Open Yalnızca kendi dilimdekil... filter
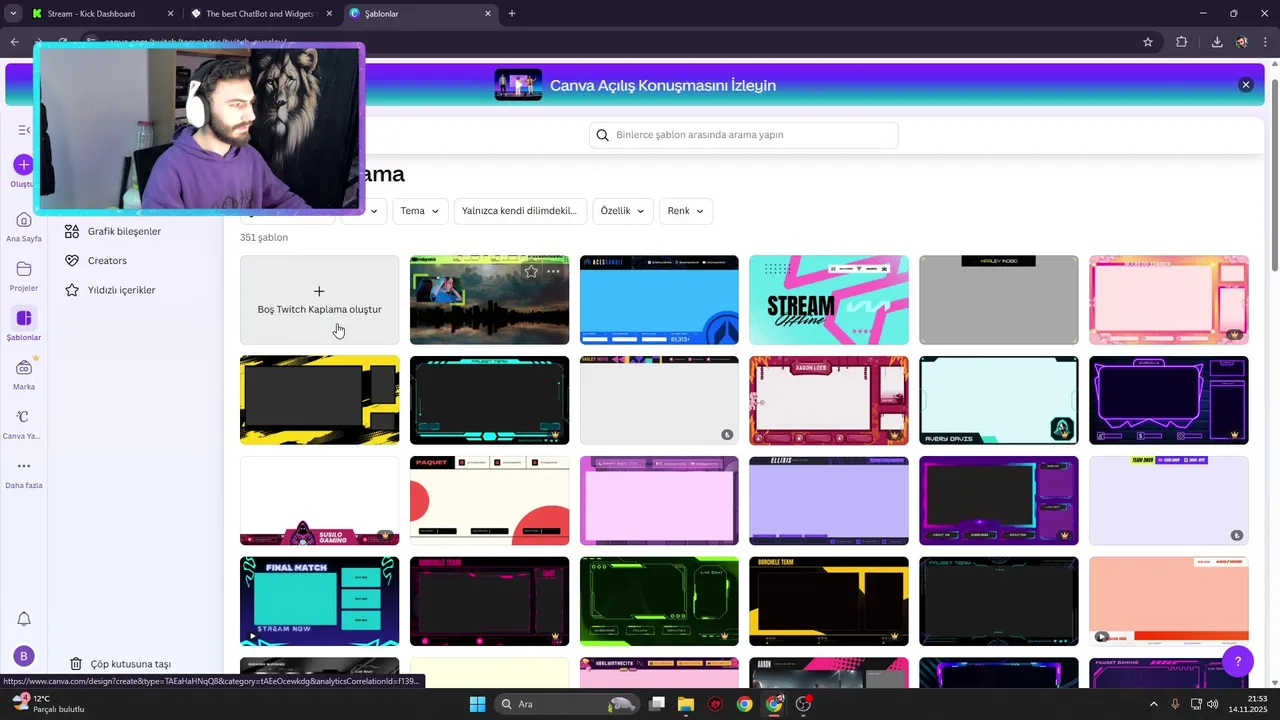The image size is (1280, 720). [520, 211]
